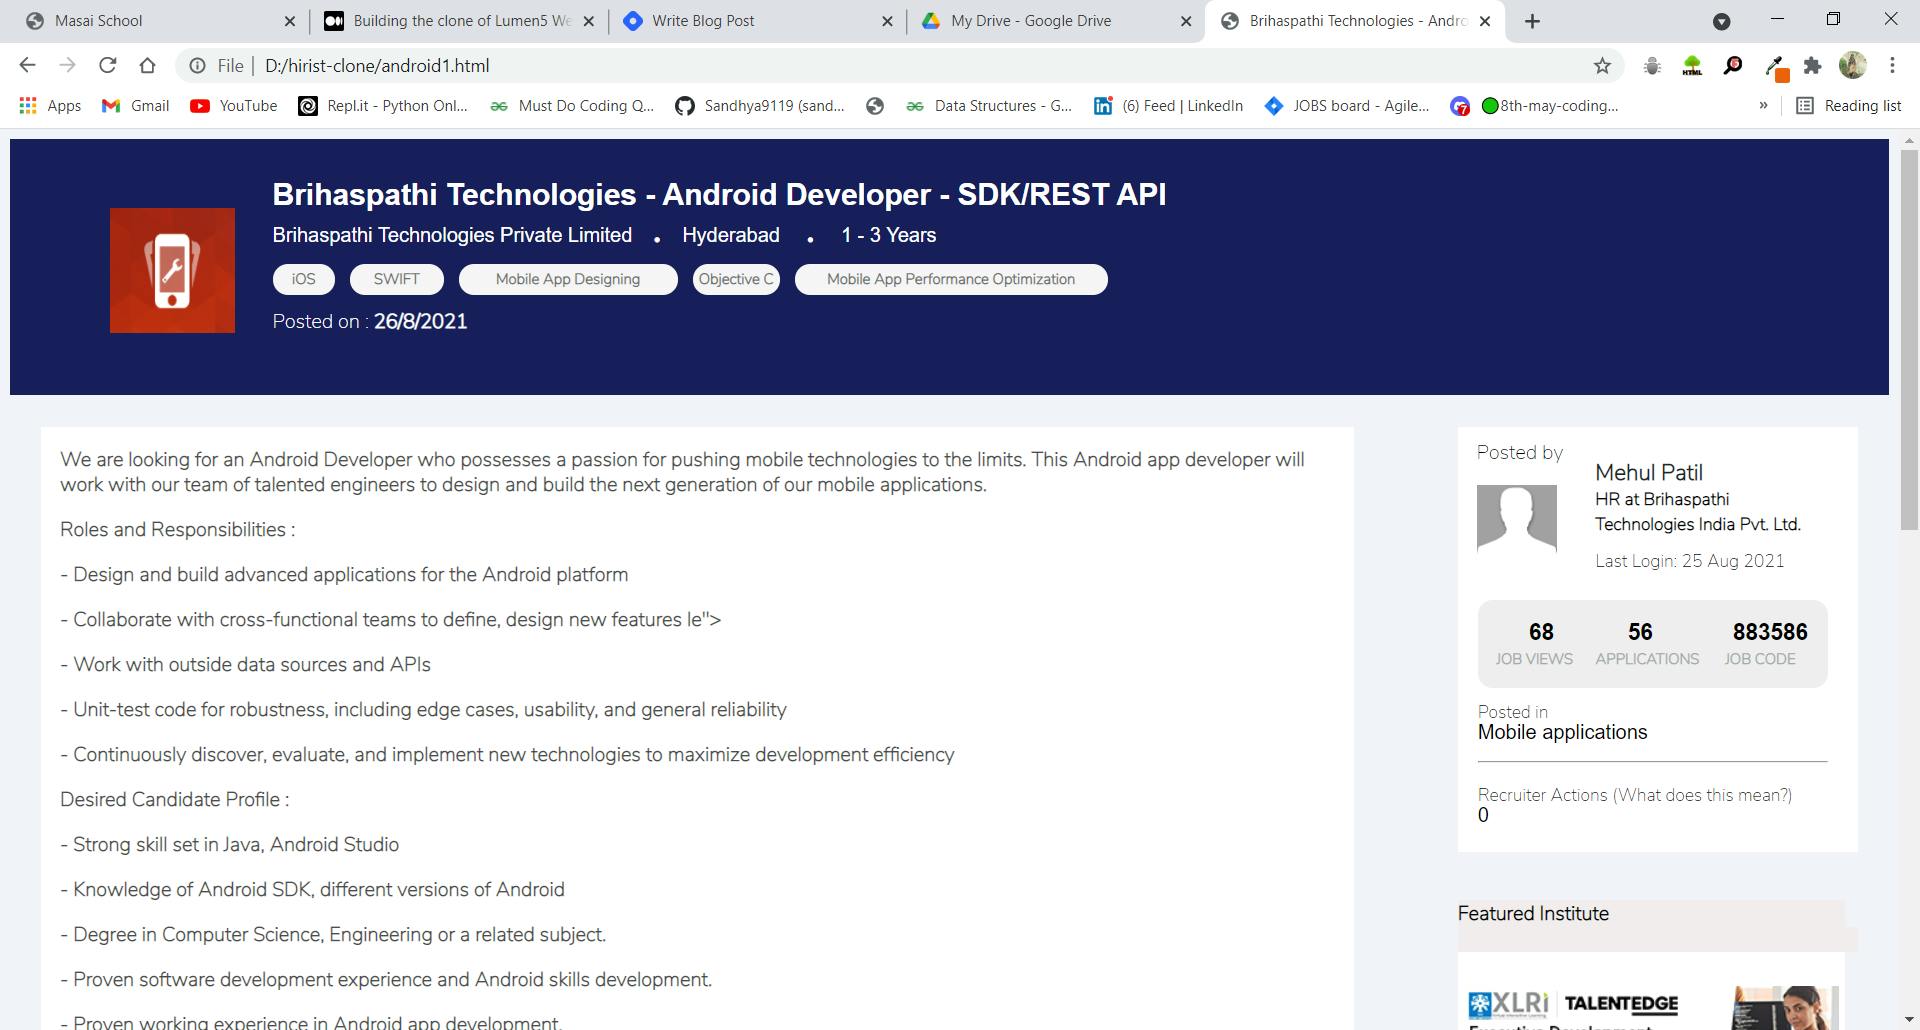Screen dimensions: 1920x1030
Task: Click the HTML tree extension icon
Action: coord(1692,65)
